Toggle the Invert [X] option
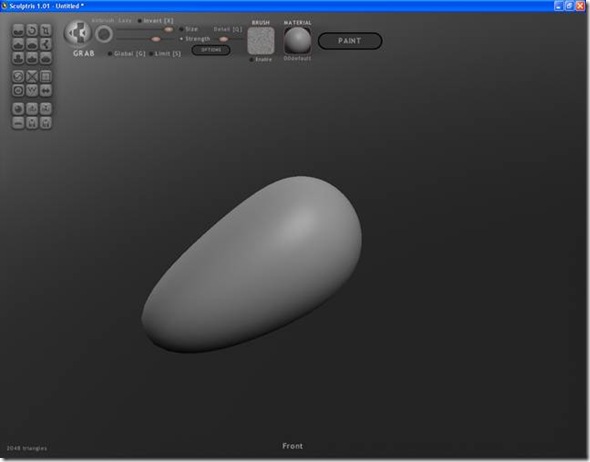 point(155,21)
